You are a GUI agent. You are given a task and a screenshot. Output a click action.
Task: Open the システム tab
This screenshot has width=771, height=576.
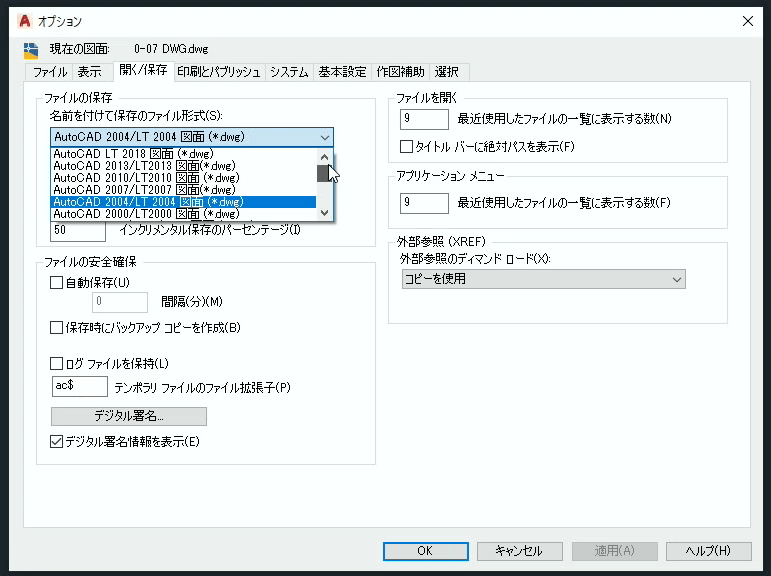coord(289,72)
